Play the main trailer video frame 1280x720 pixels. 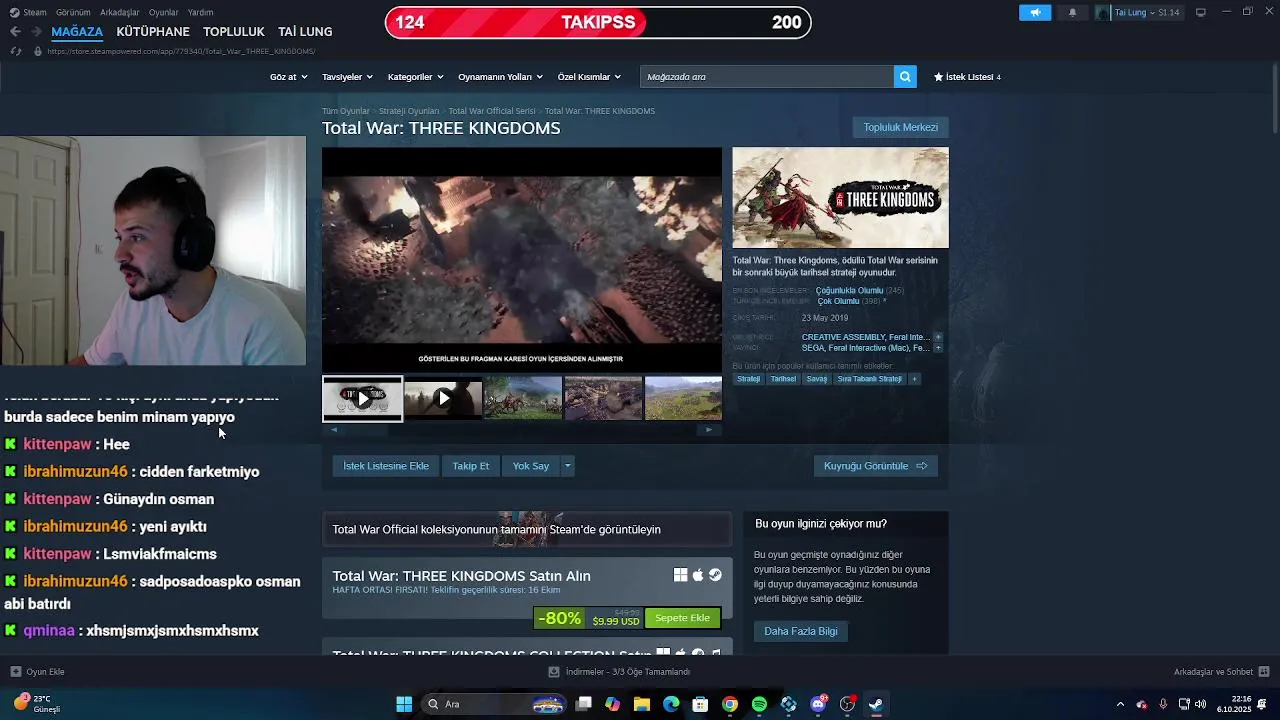coord(521,259)
